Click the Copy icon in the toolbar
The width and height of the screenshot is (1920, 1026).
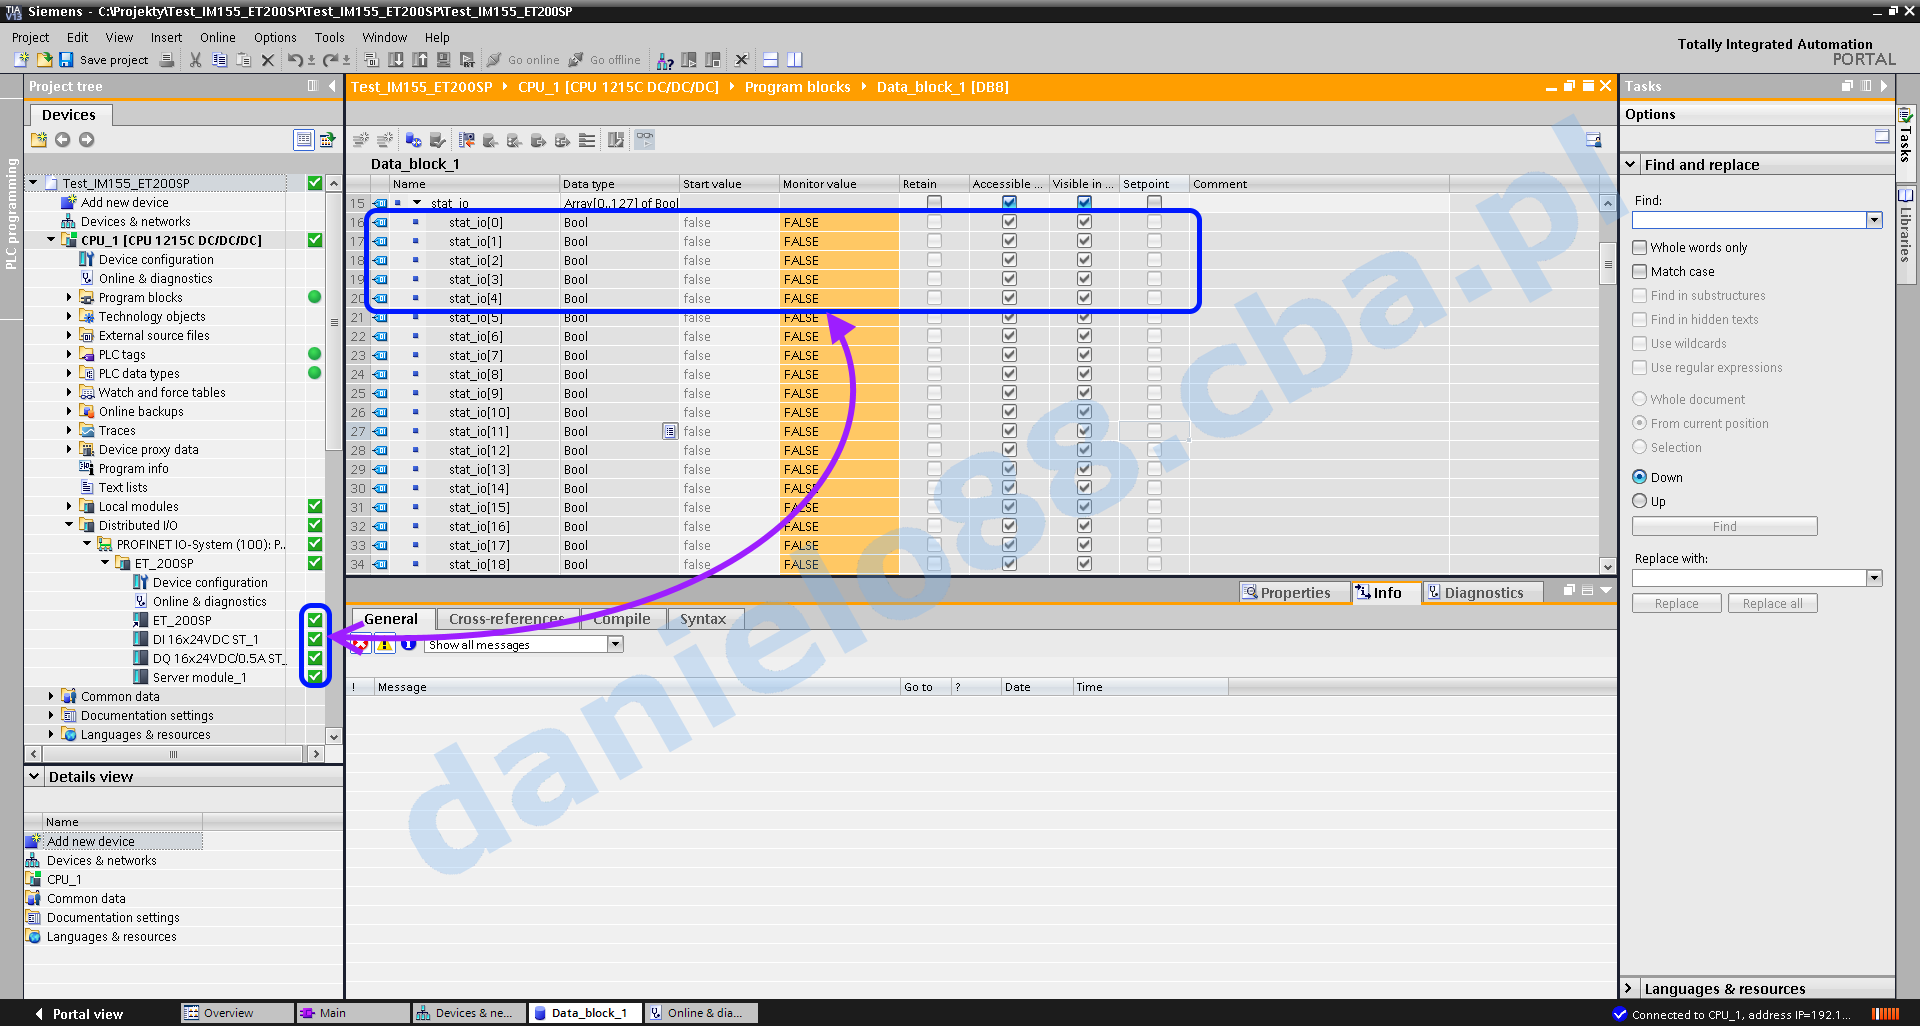pos(220,60)
